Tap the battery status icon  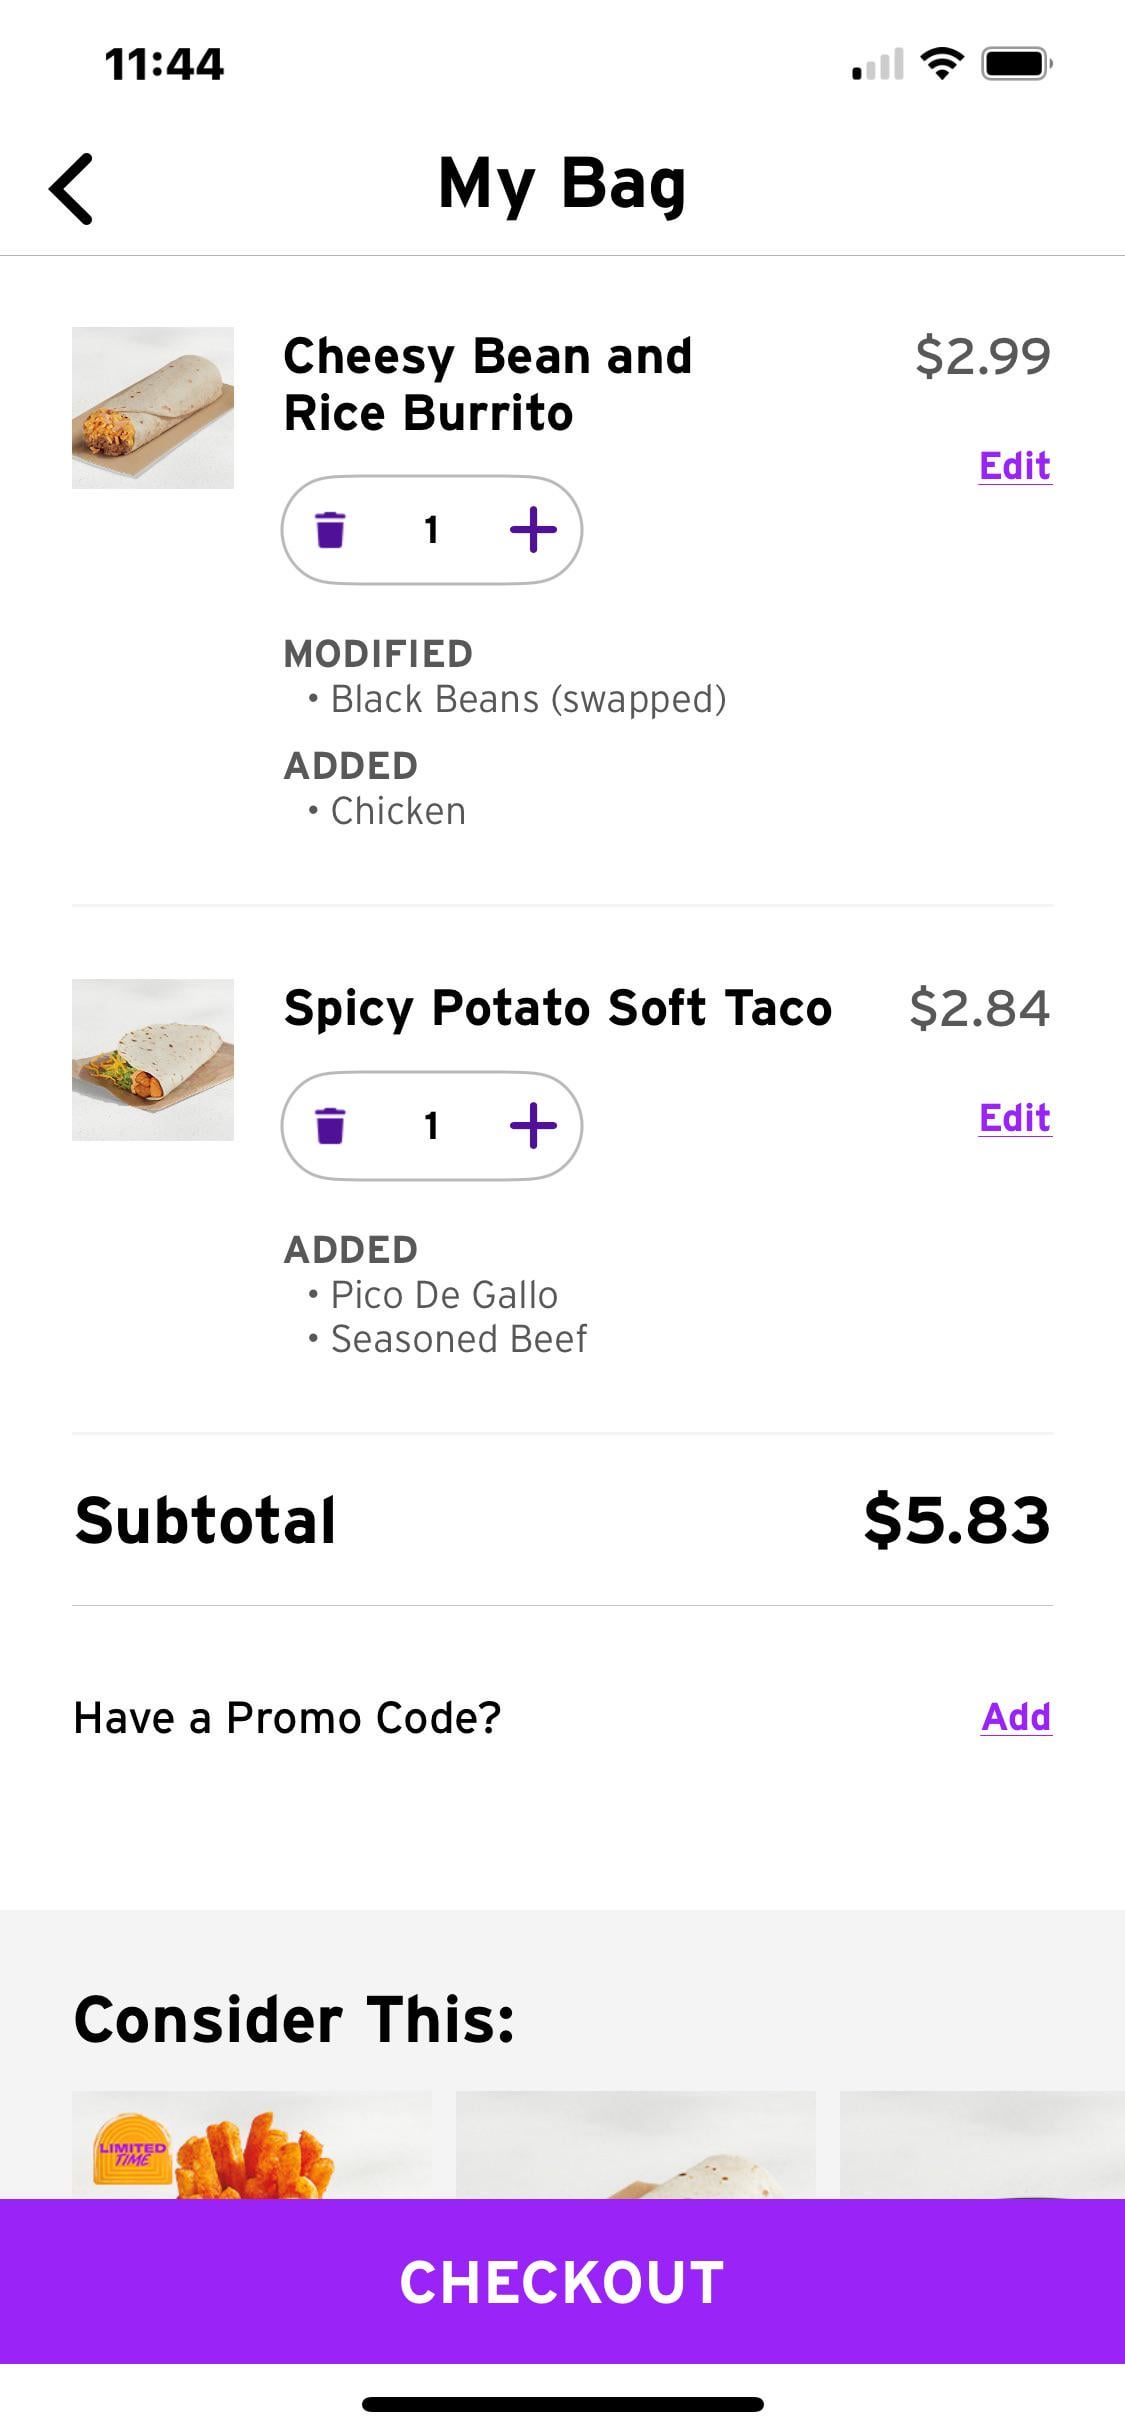coord(1016,64)
